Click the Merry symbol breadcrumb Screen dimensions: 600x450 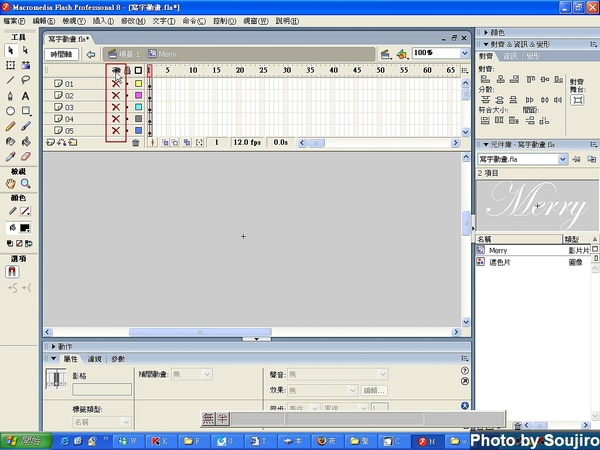click(163, 54)
